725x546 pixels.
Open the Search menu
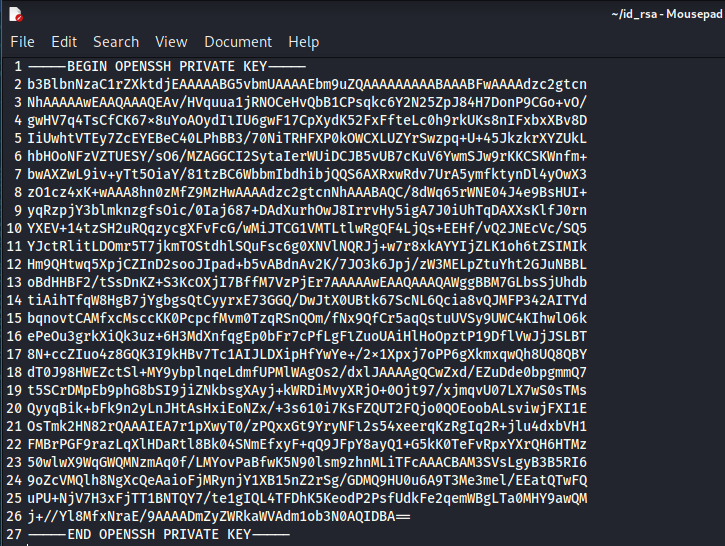[116, 42]
